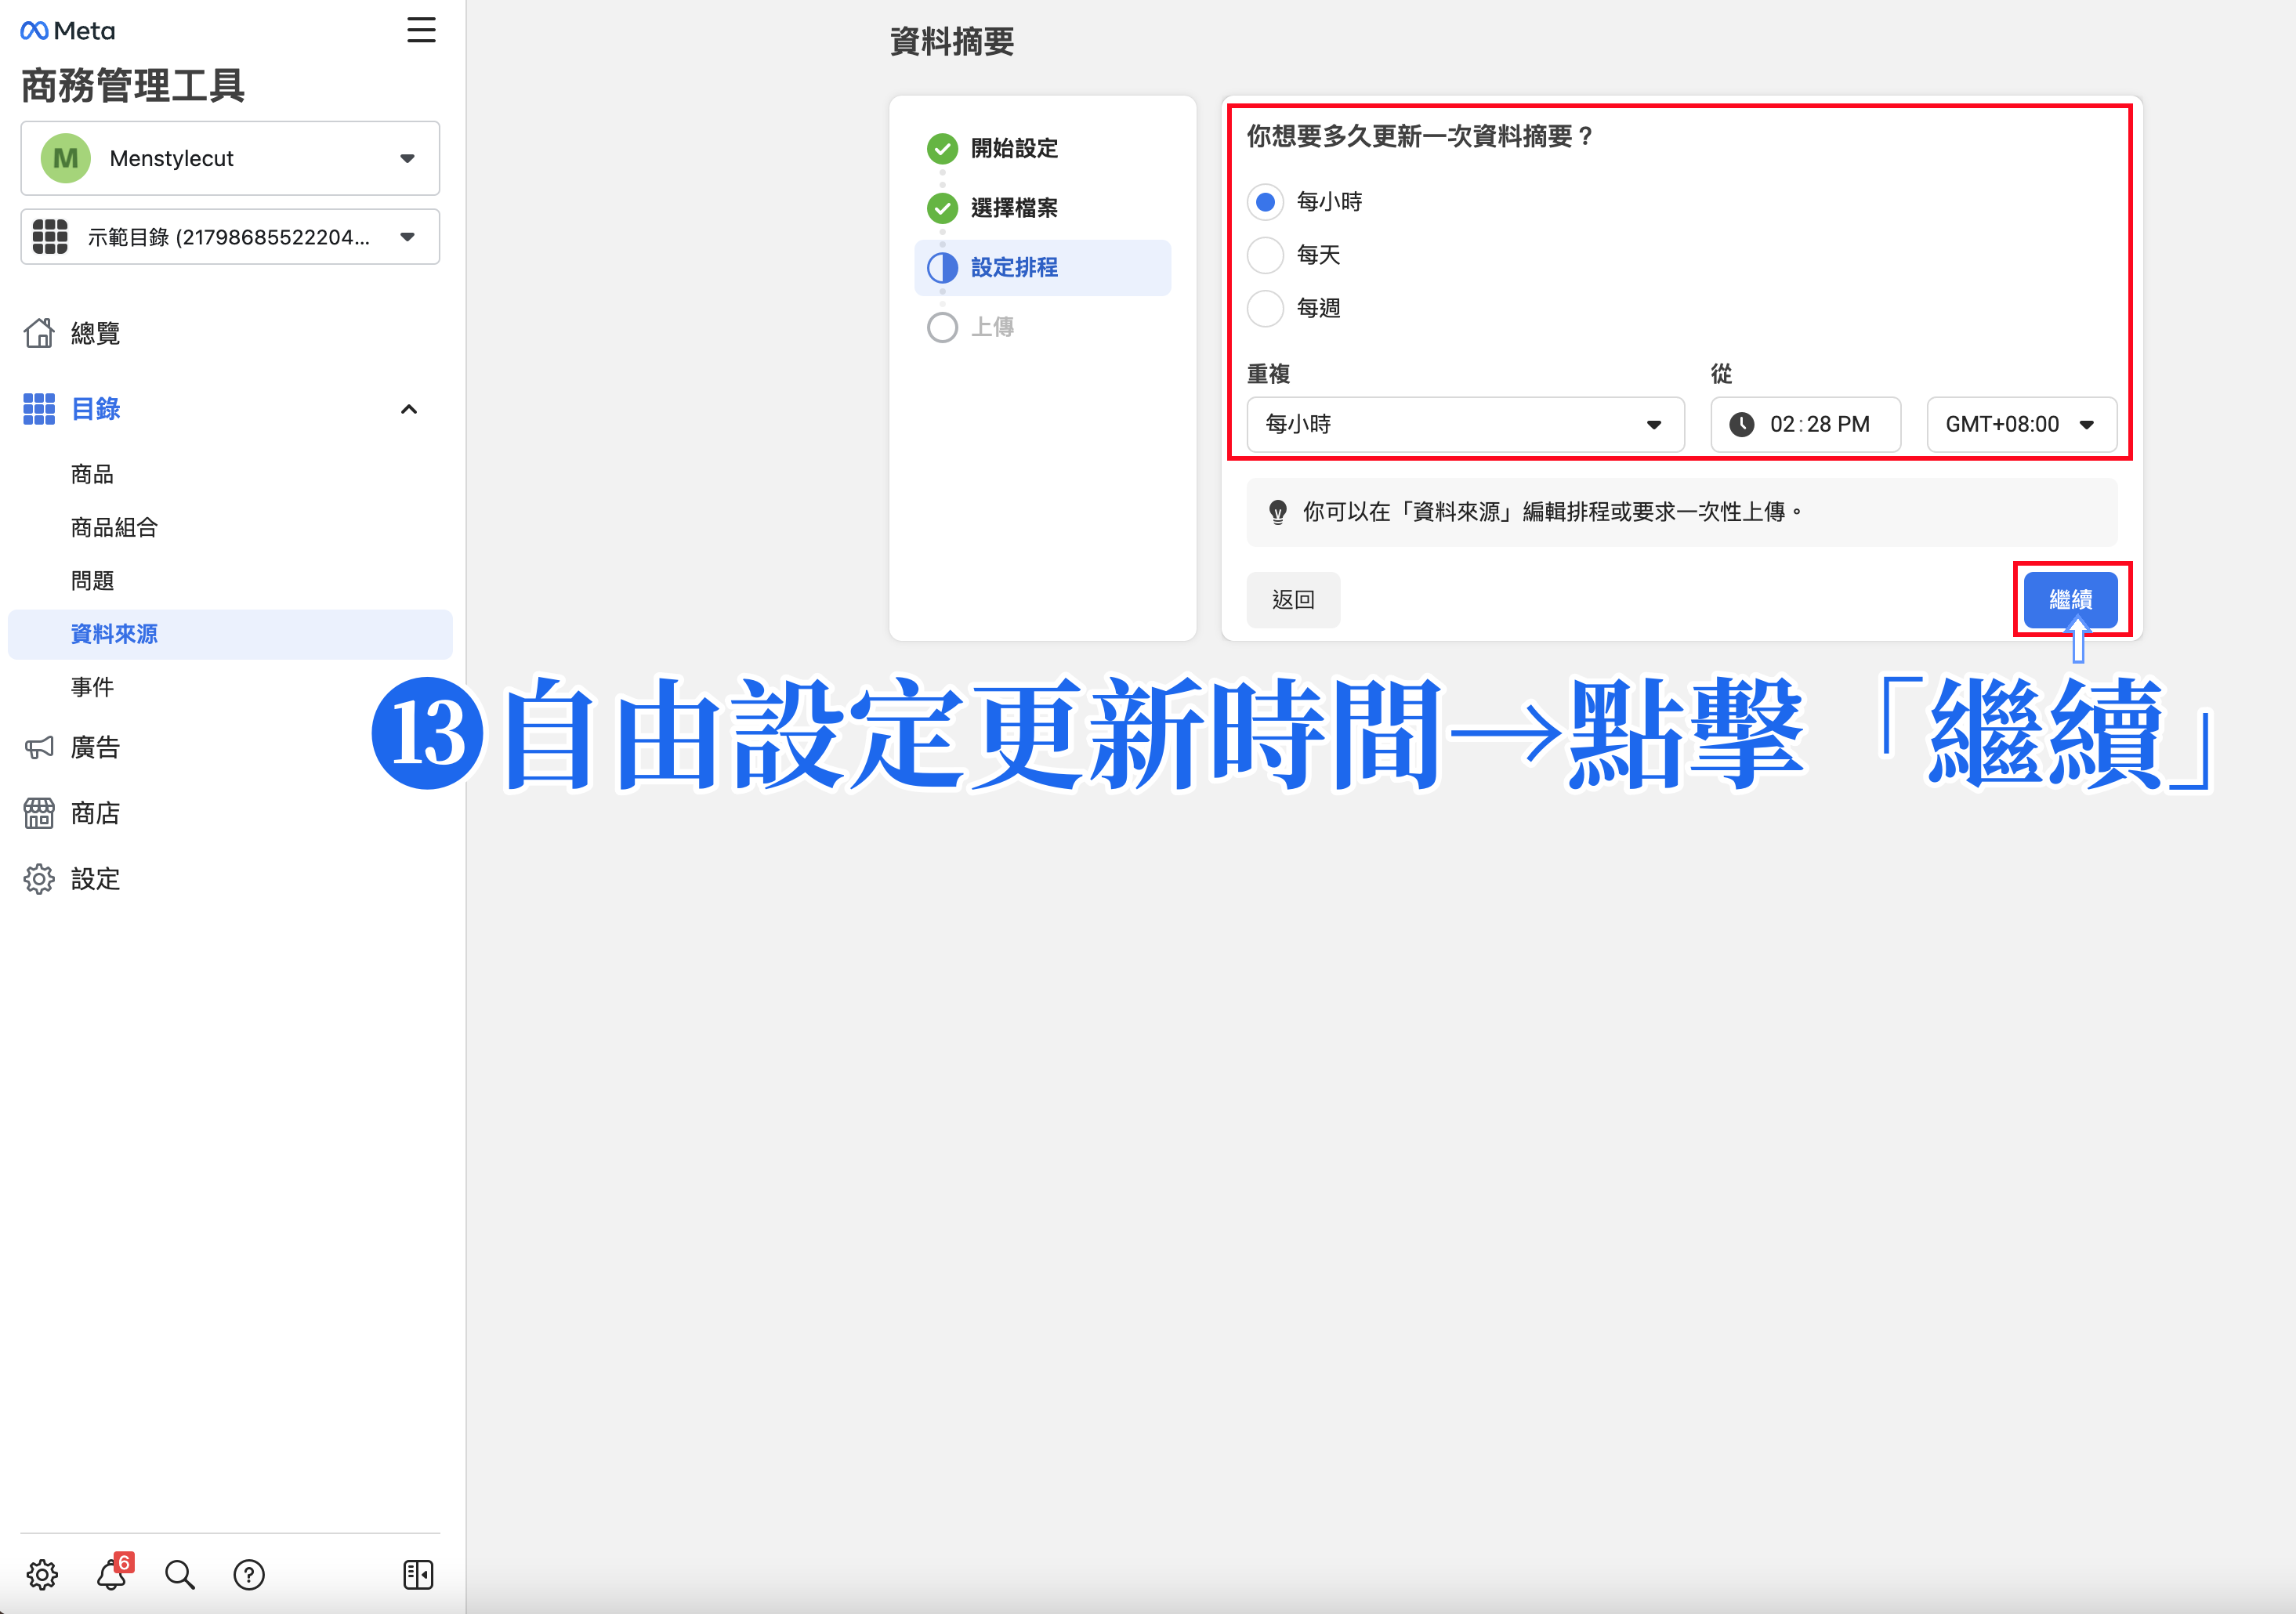The width and height of the screenshot is (2296, 1614).
Task: Click the Meta logo
Action: (x=68, y=31)
